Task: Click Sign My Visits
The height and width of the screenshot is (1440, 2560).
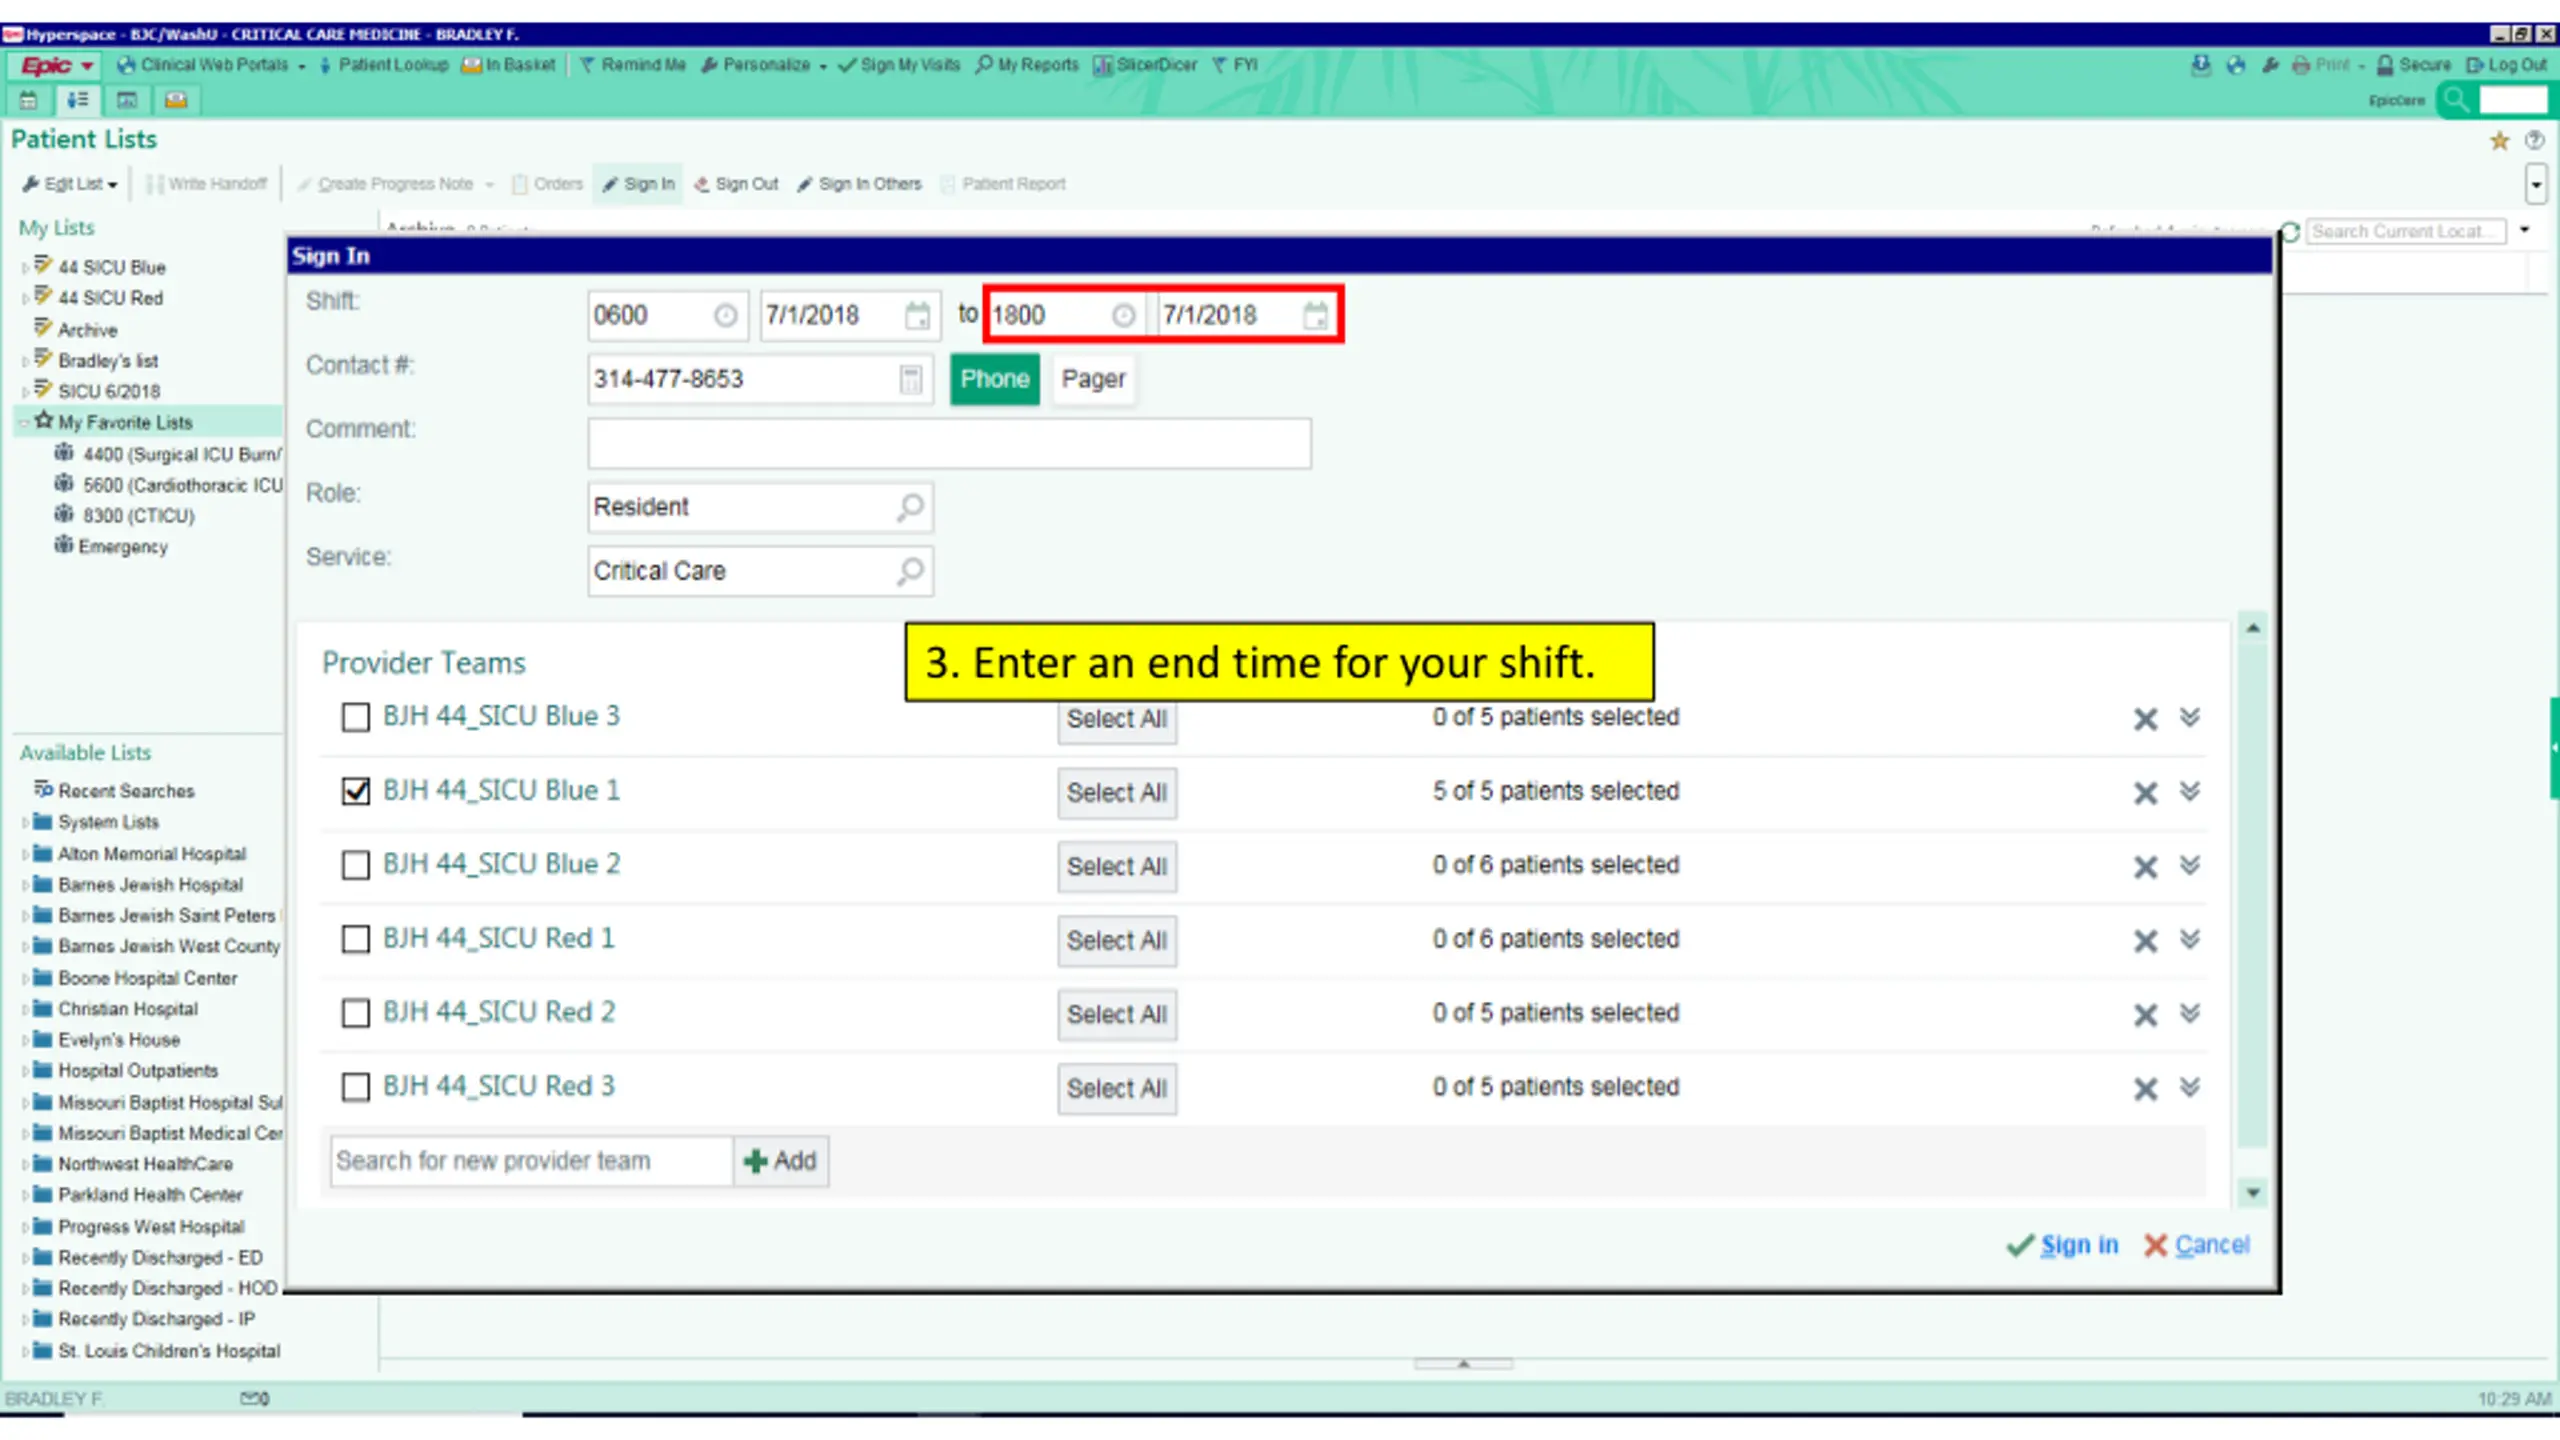Action: (x=898, y=65)
